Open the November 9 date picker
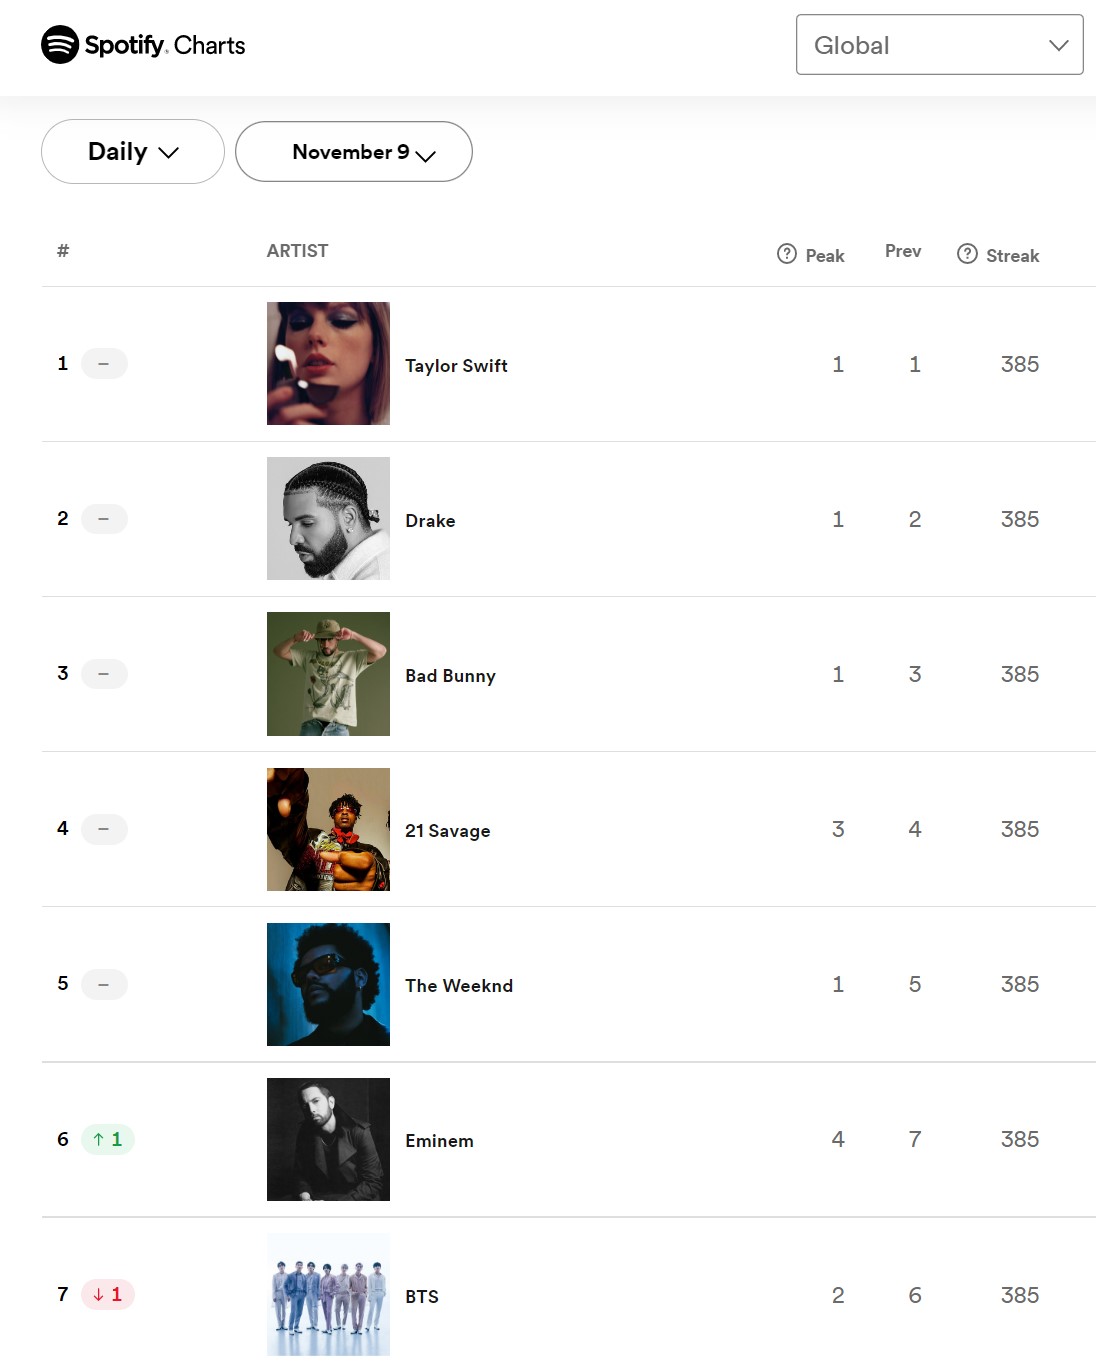This screenshot has width=1096, height=1363. tap(354, 152)
